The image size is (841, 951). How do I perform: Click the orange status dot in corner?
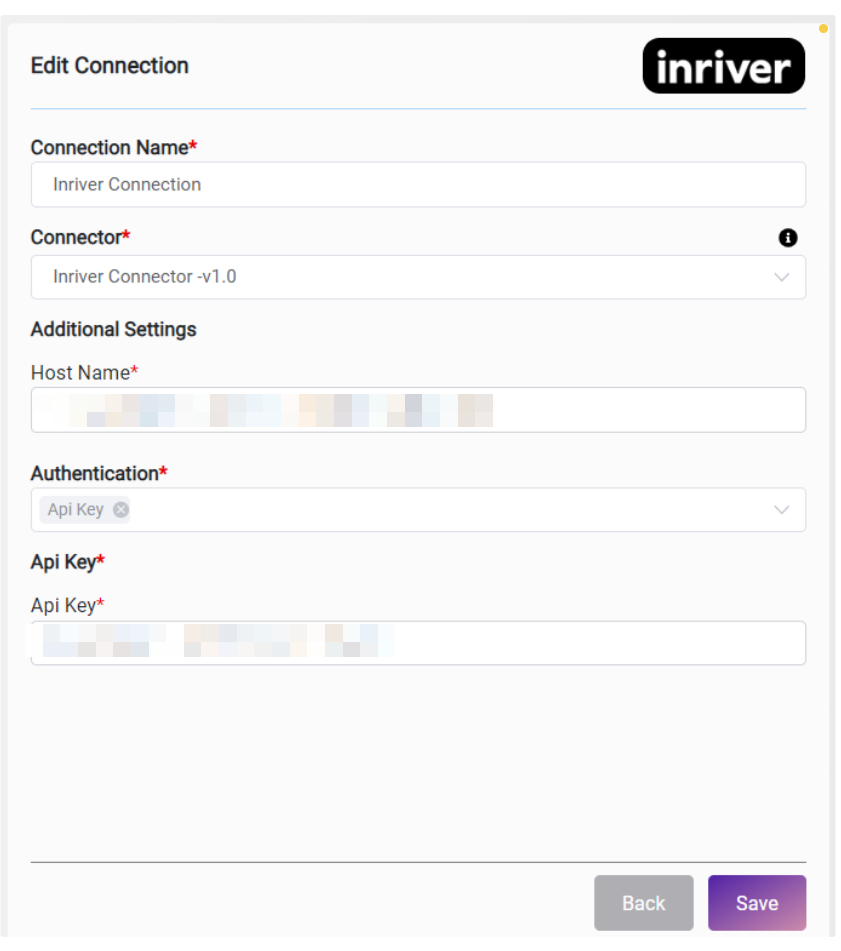[x=823, y=29]
